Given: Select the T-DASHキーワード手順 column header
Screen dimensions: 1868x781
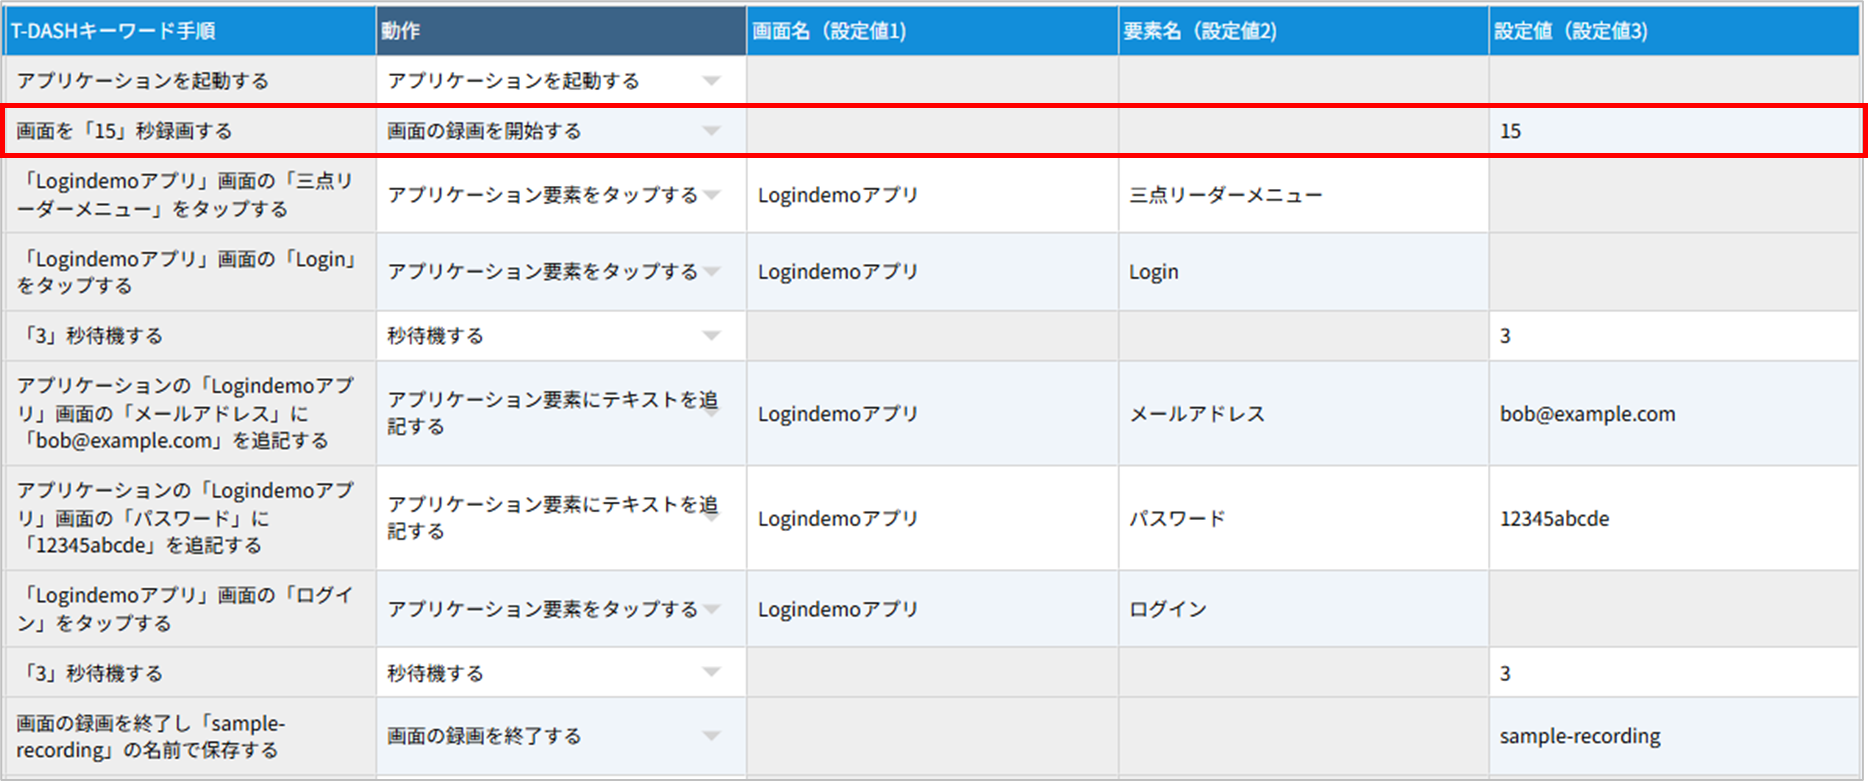Looking at the screenshot, I should (x=190, y=31).
